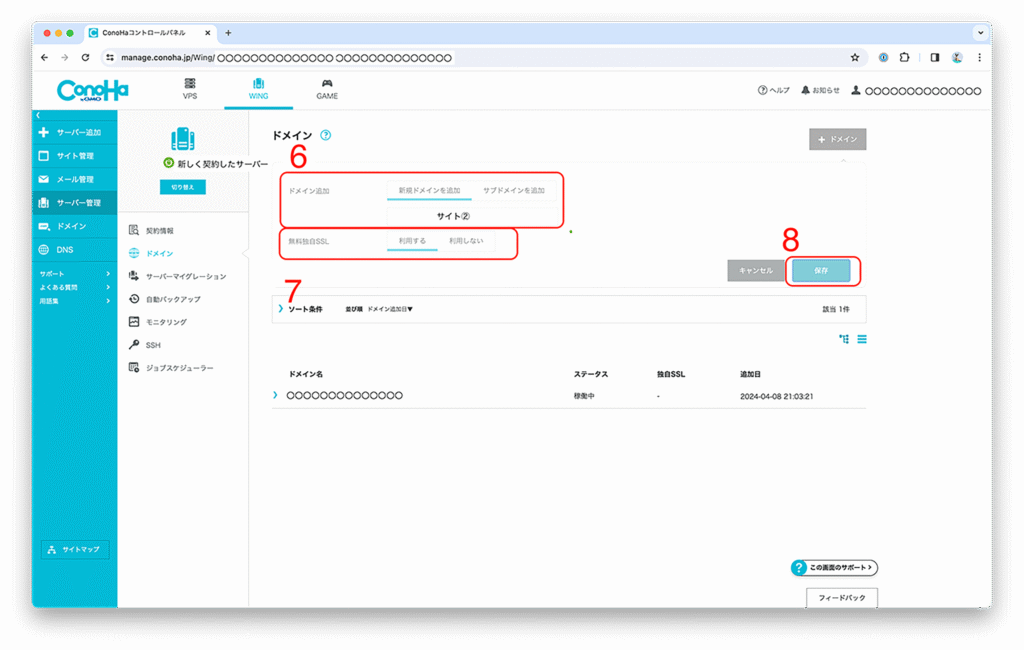
Task: Open DNS in sidebar
Action: coord(74,250)
